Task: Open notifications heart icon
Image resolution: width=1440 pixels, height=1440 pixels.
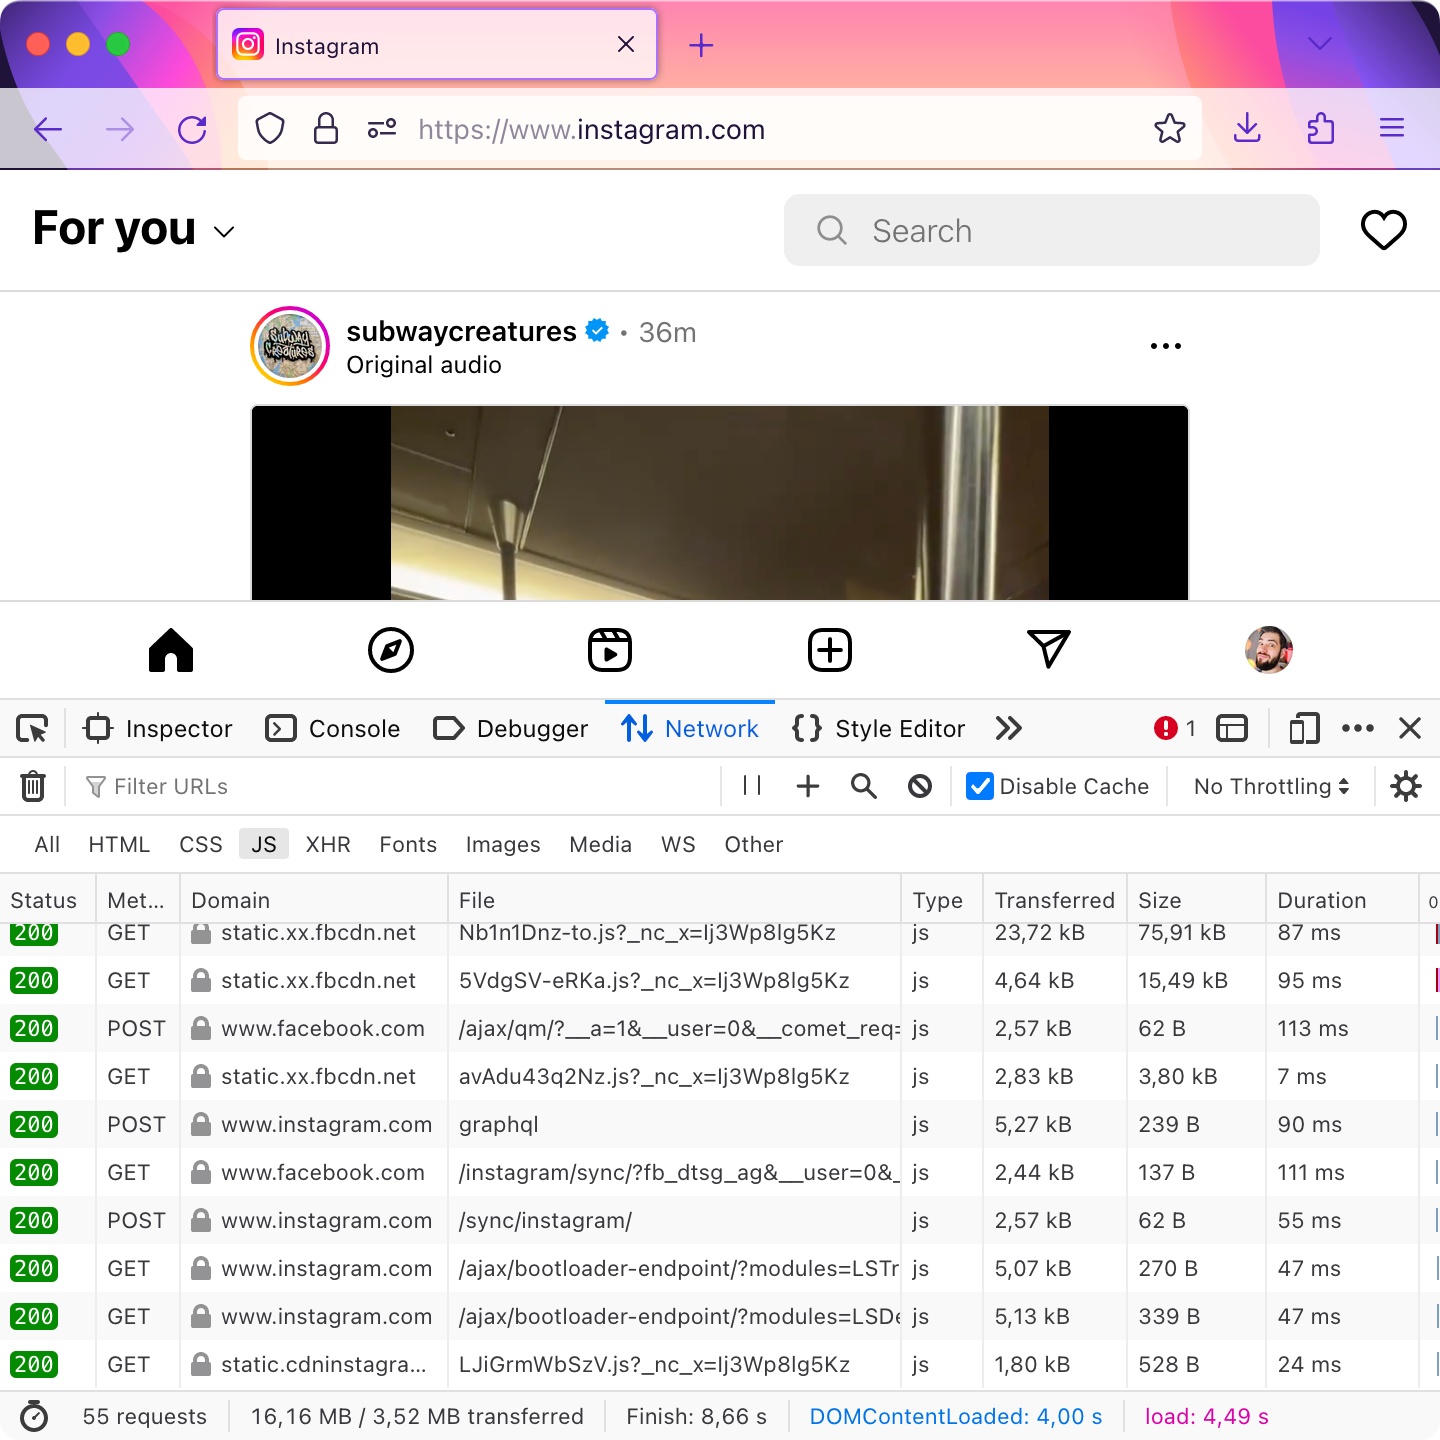Action: [1383, 231]
